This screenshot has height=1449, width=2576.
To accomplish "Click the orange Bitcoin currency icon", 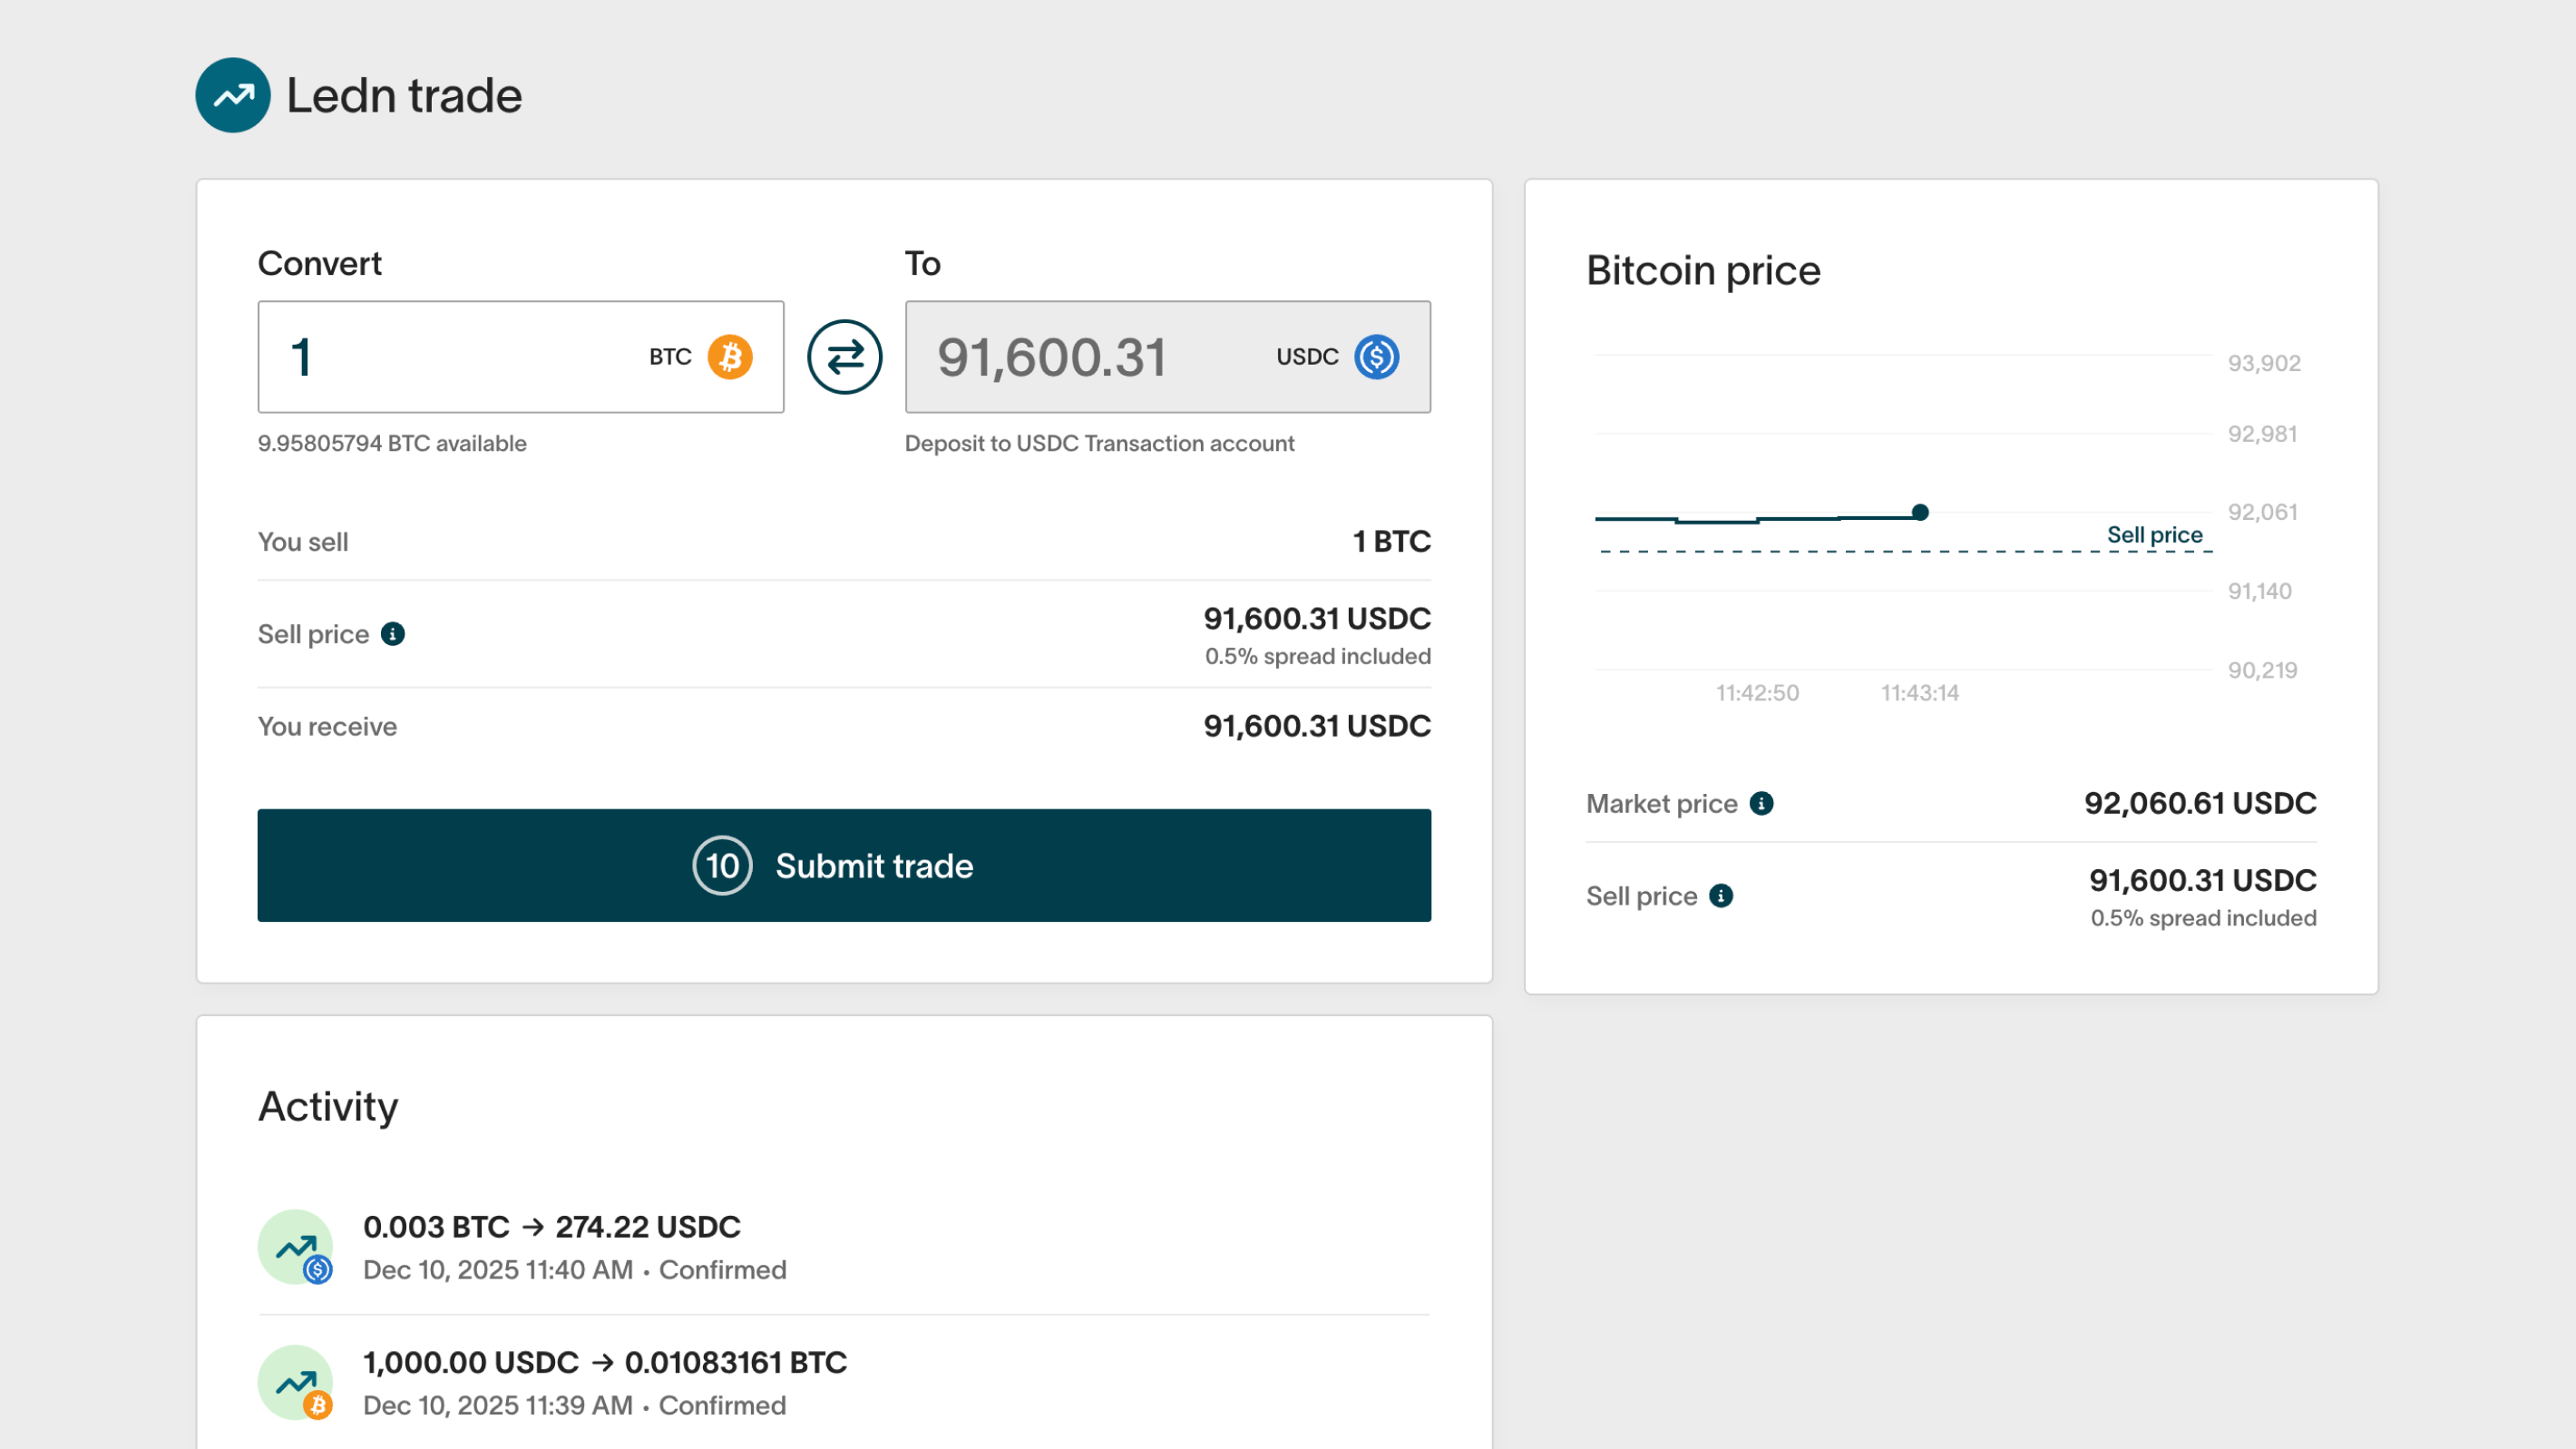I will point(730,357).
